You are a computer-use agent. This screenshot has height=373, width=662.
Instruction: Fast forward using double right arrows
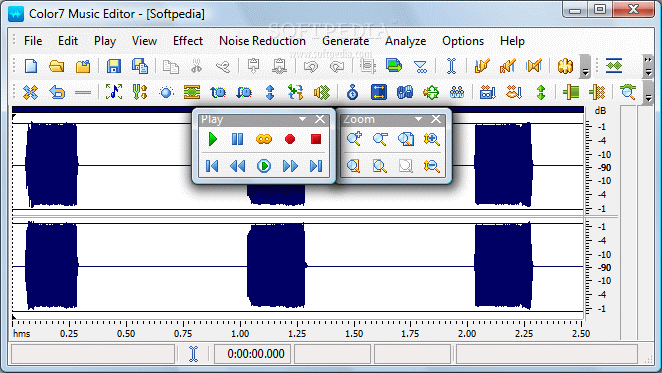290,166
